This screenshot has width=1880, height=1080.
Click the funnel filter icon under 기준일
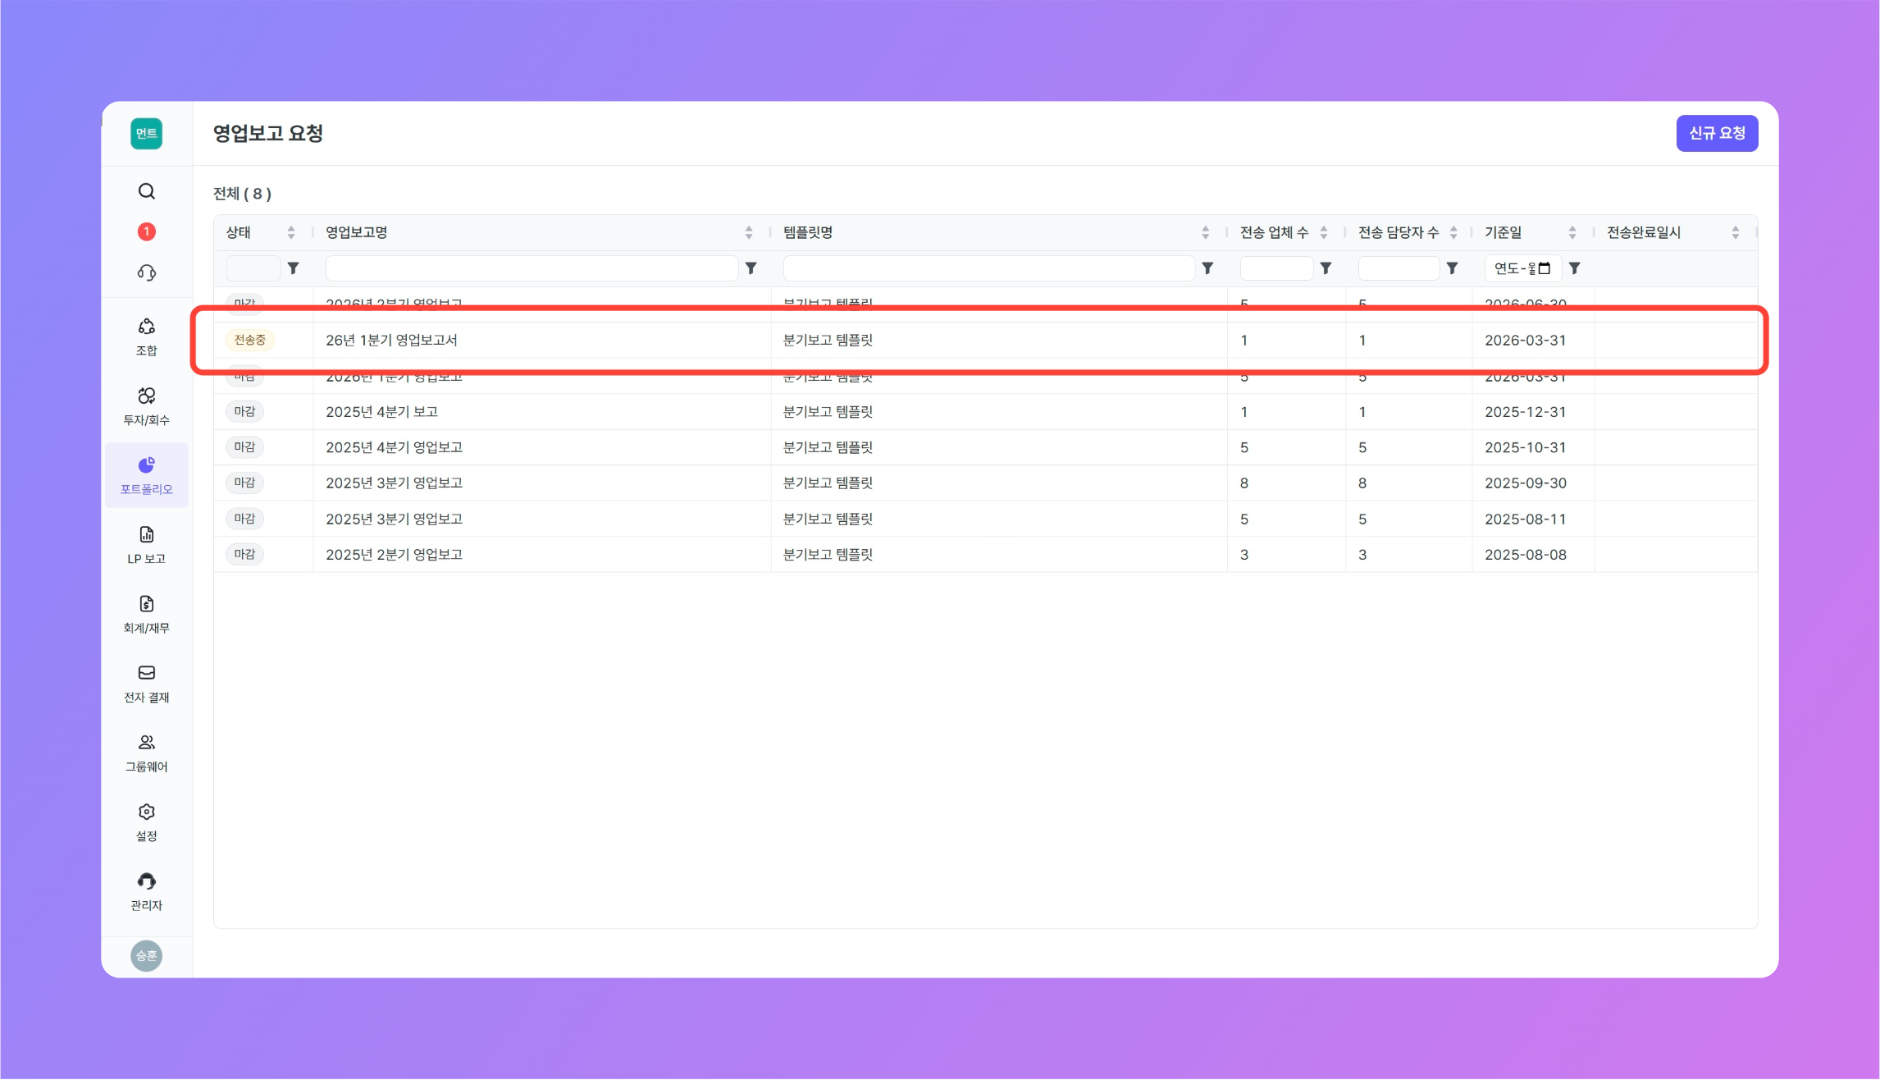1575,268
